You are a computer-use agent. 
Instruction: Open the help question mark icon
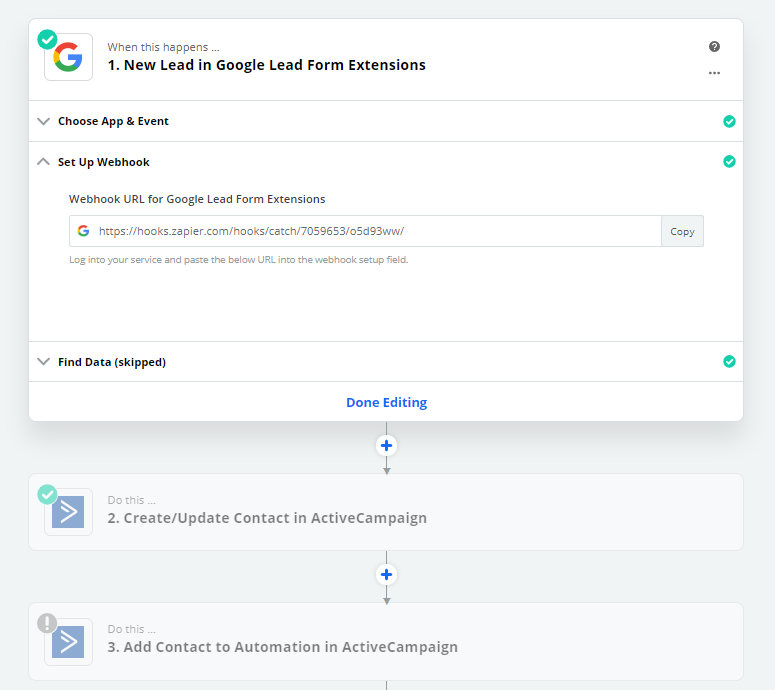tap(714, 46)
